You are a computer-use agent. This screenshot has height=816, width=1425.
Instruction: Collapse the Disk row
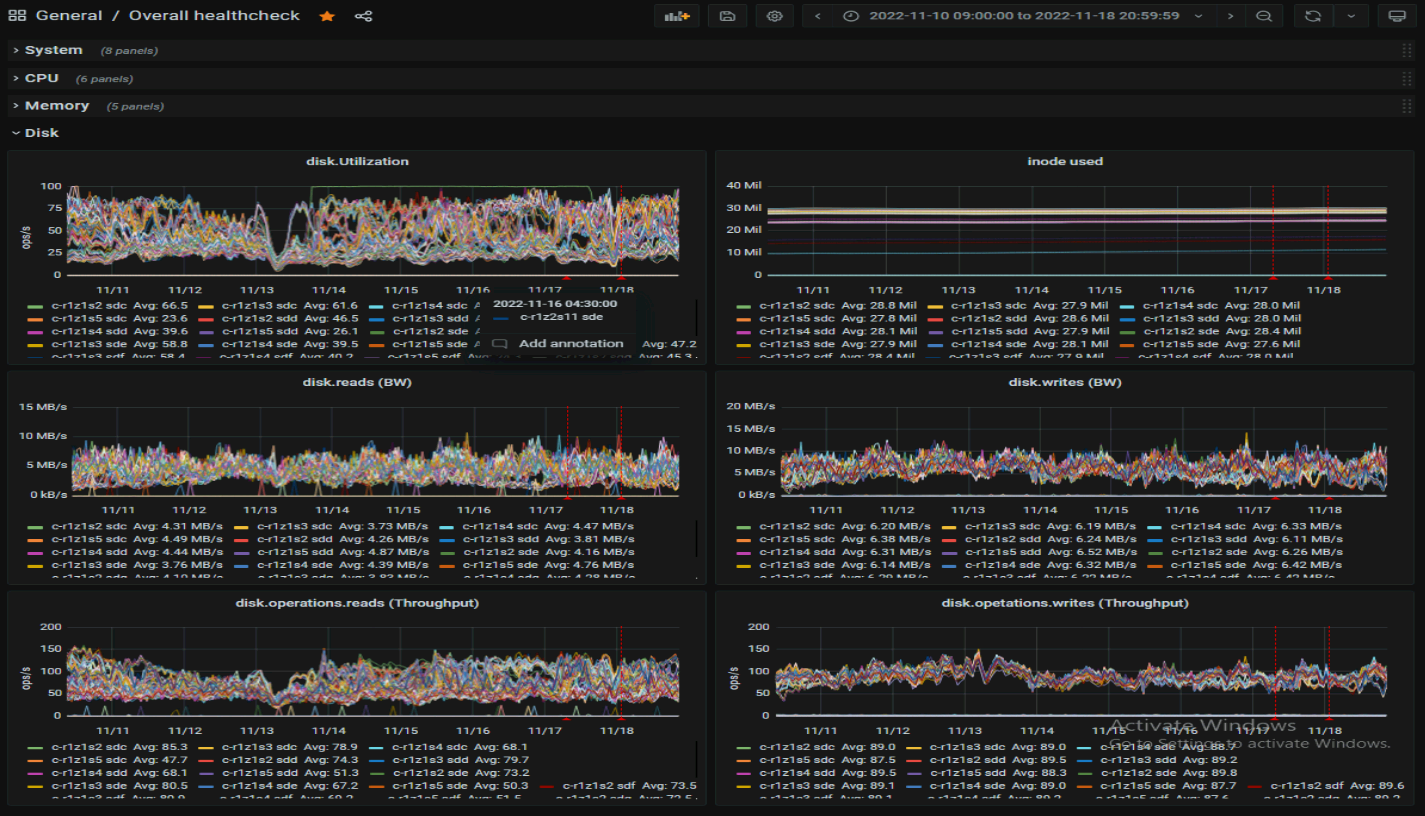41,133
